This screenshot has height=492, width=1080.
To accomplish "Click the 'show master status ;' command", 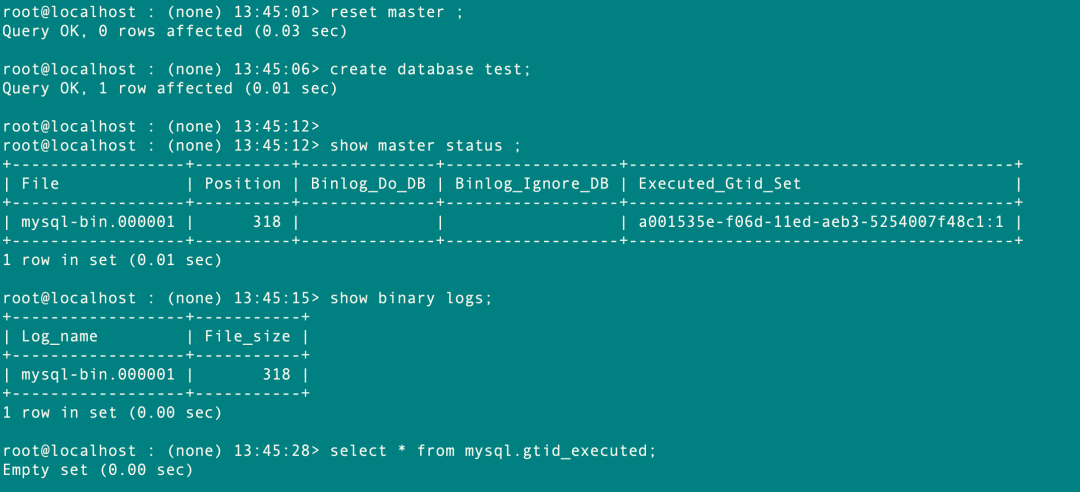I will (x=425, y=145).
